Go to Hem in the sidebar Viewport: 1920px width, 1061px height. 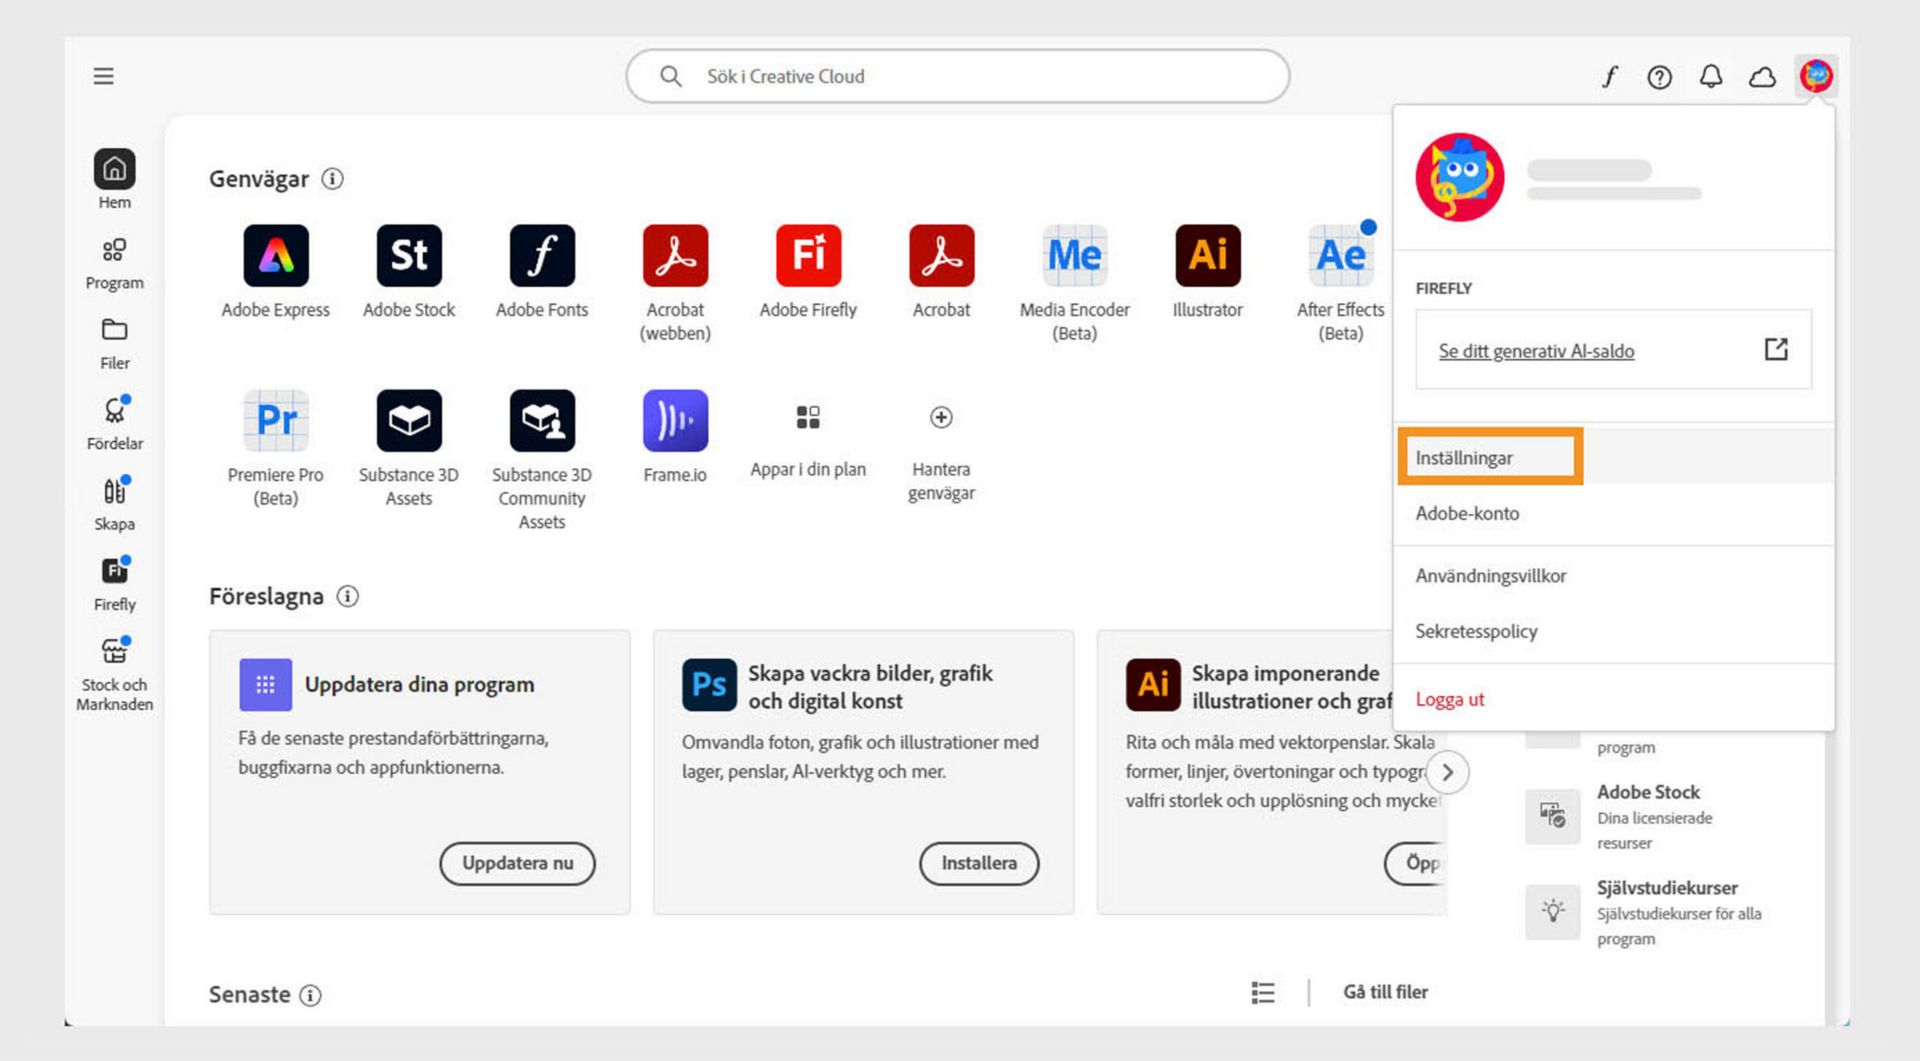(x=114, y=180)
